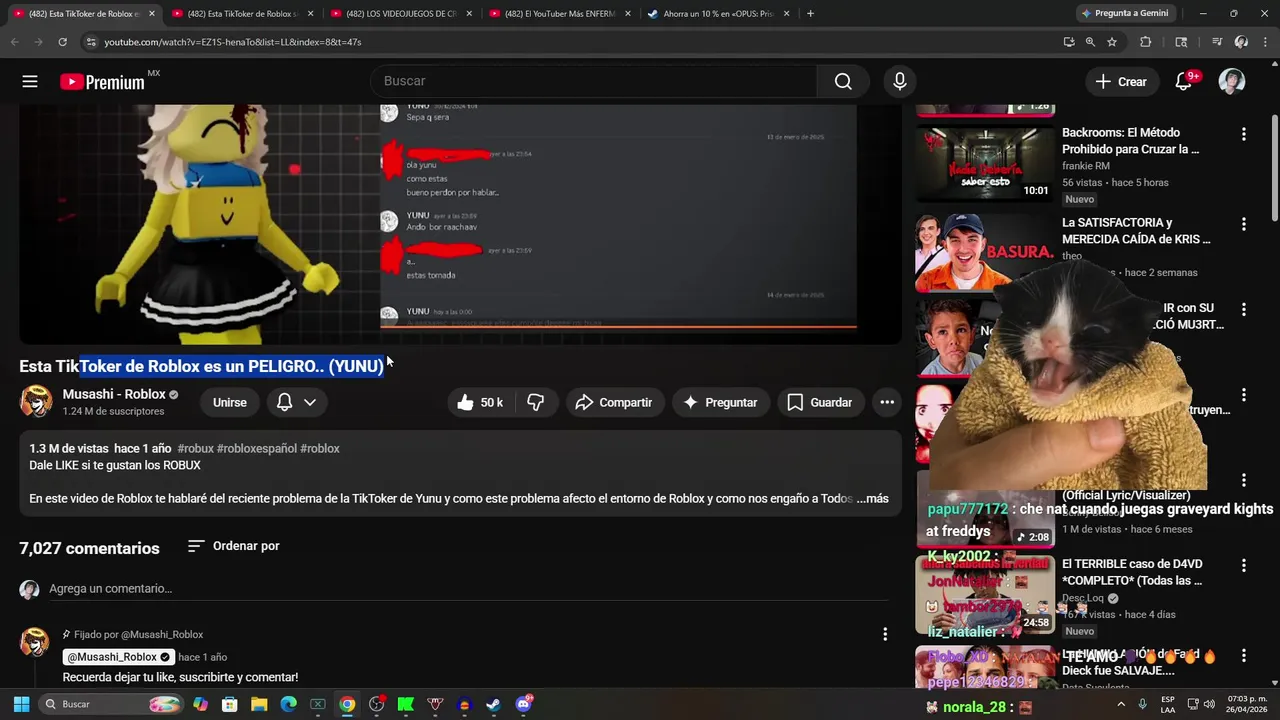The height and width of the screenshot is (720, 1280).
Task: Expand notification options chevron next to bell
Action: pyautogui.click(x=310, y=402)
